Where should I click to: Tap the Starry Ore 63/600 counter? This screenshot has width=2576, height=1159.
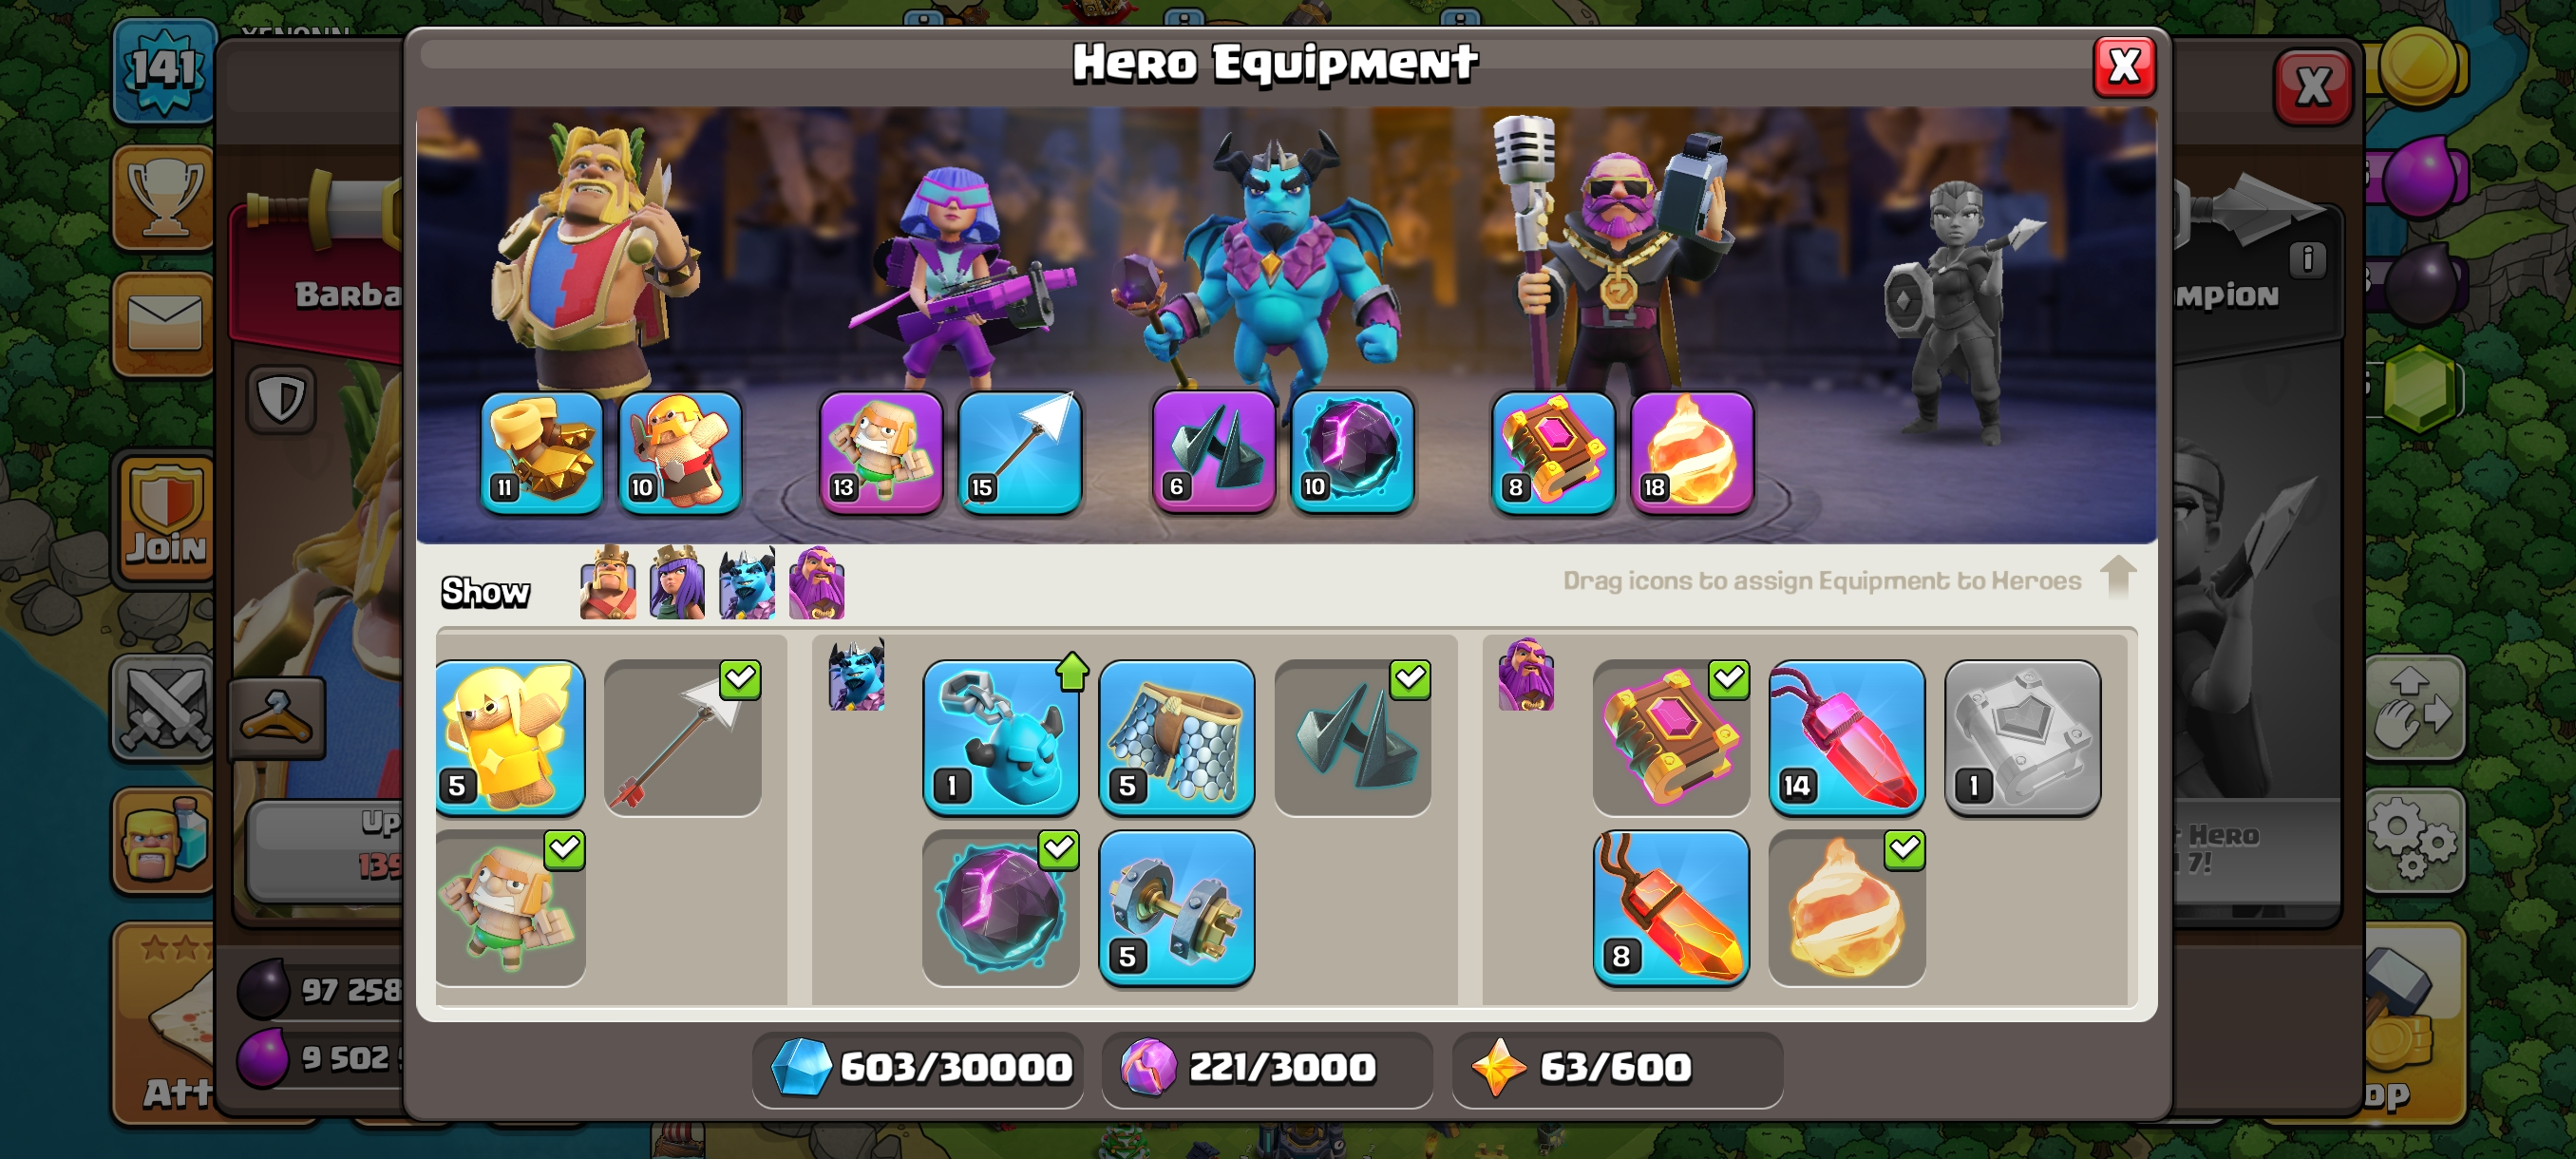[x=1617, y=1068]
